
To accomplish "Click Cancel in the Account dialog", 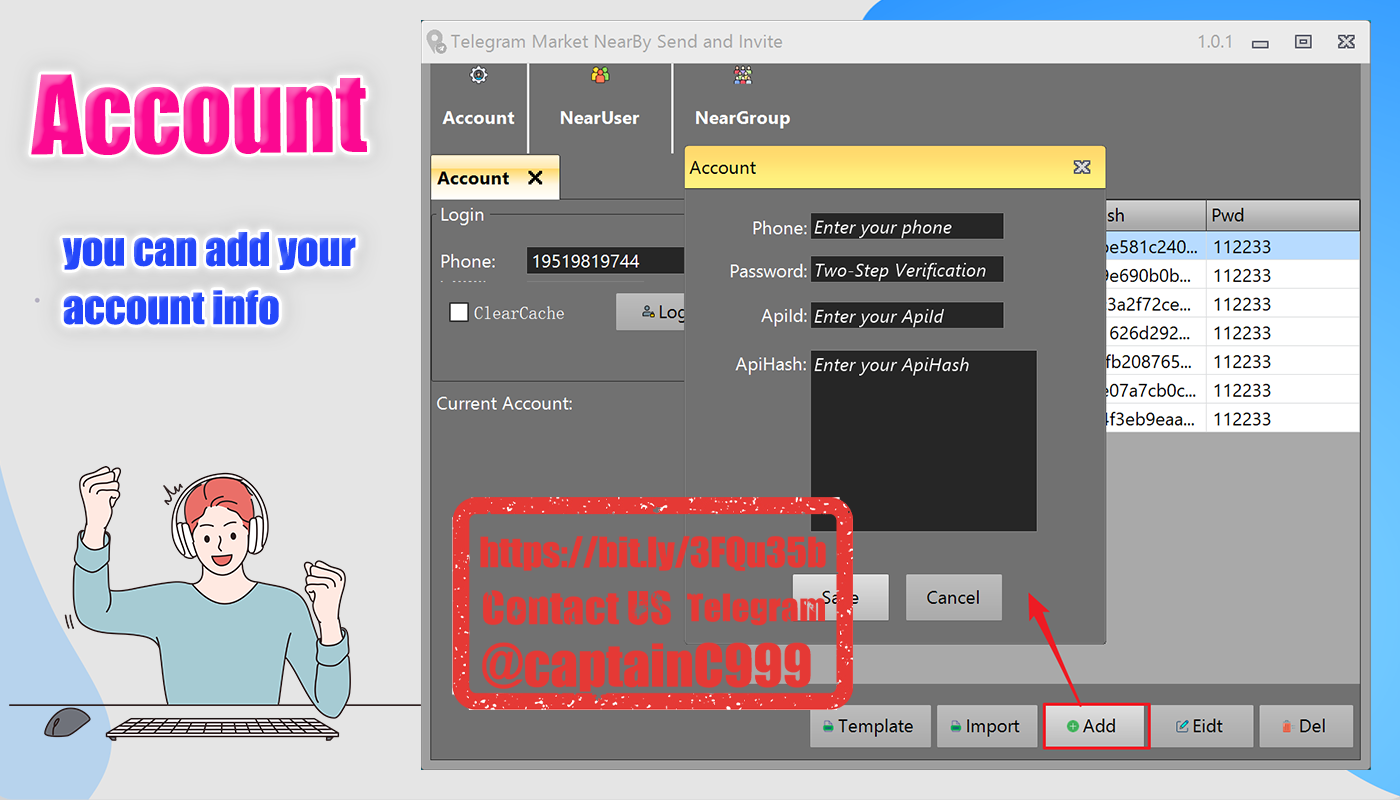I will 953,597.
